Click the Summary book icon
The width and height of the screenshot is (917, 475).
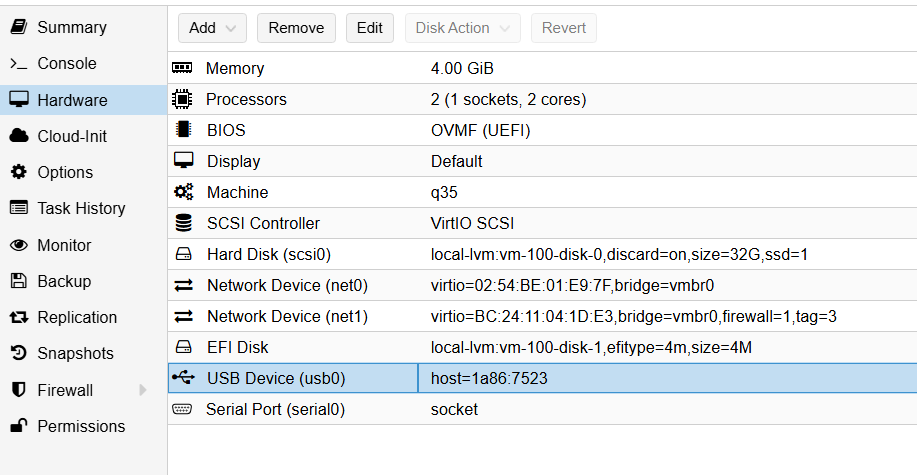19,27
